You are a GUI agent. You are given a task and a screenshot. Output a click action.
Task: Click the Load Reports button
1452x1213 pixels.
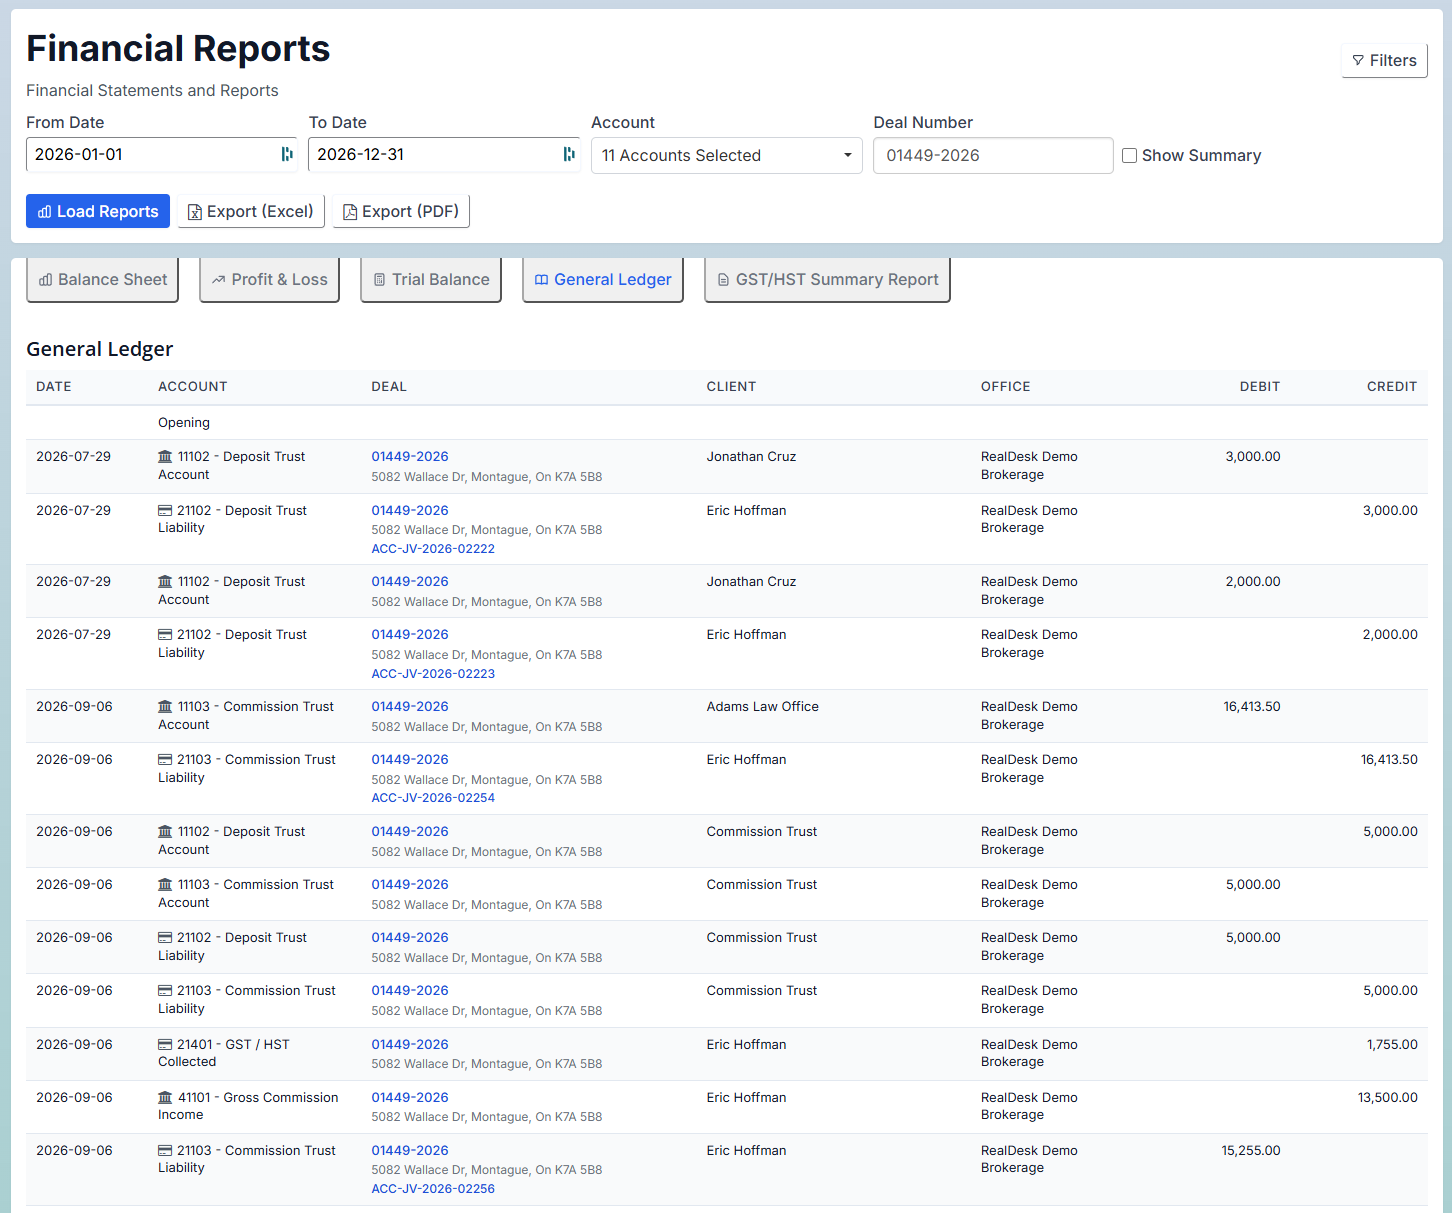click(98, 211)
